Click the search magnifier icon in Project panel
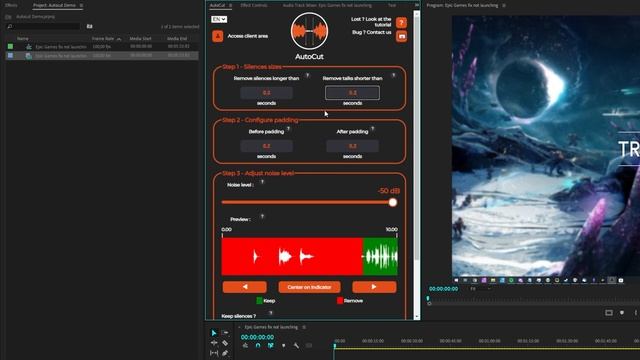This screenshot has width=640, height=360. [x=10, y=26]
